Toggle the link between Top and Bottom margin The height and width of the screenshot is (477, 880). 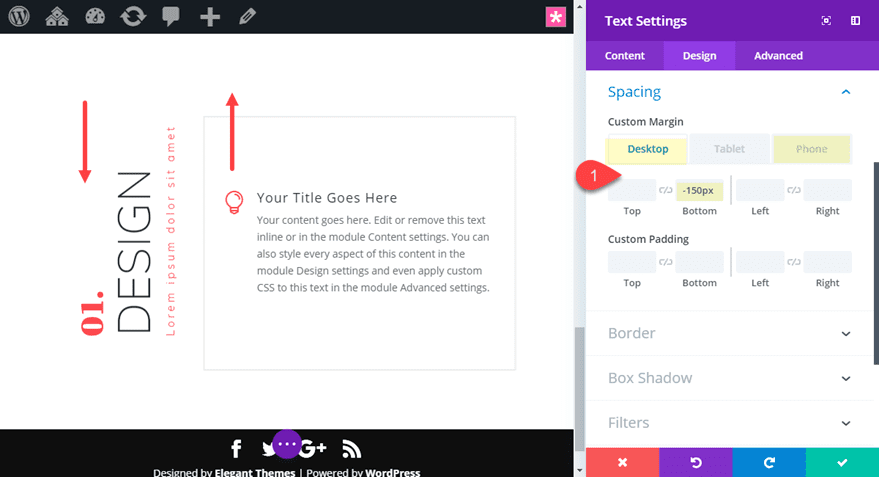pos(665,190)
